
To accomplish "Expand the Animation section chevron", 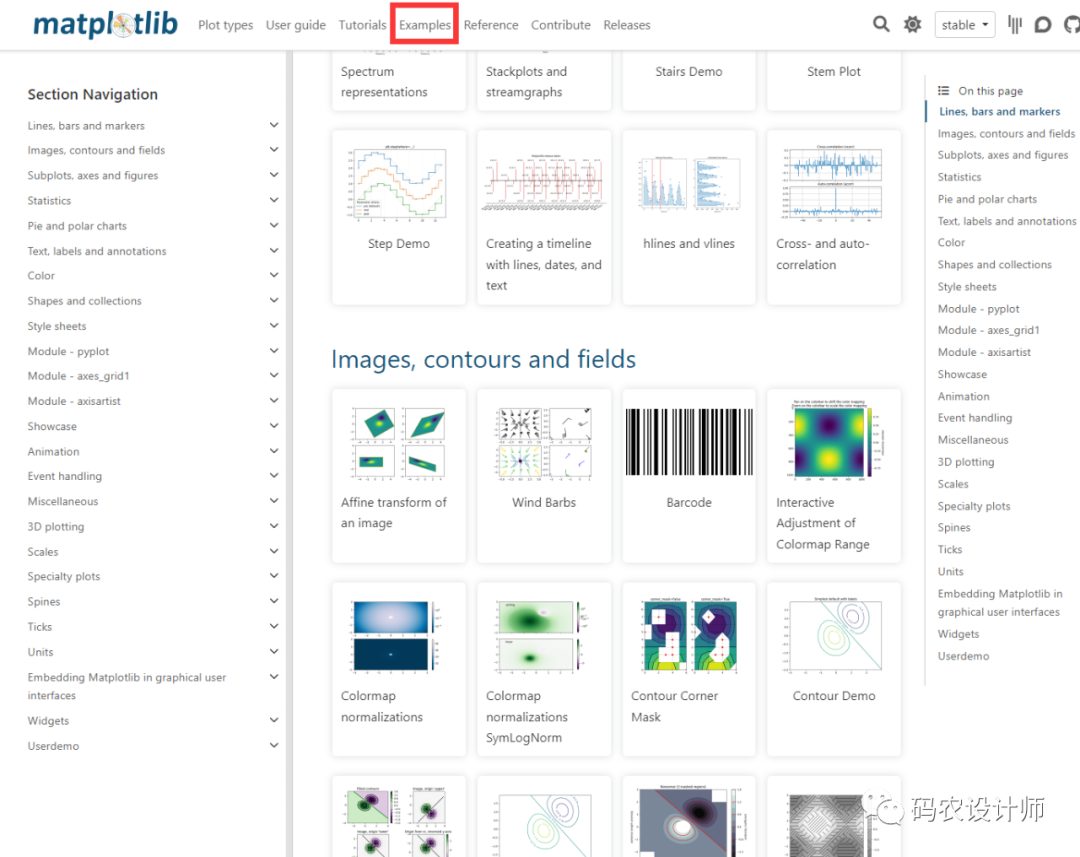I will 274,451.
